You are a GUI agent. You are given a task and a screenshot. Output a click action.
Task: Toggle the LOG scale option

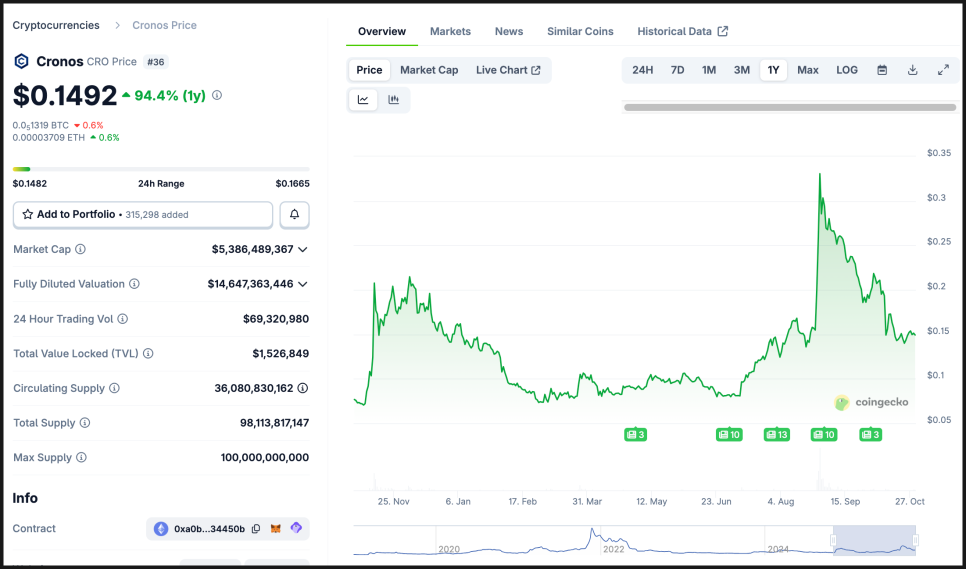(847, 70)
